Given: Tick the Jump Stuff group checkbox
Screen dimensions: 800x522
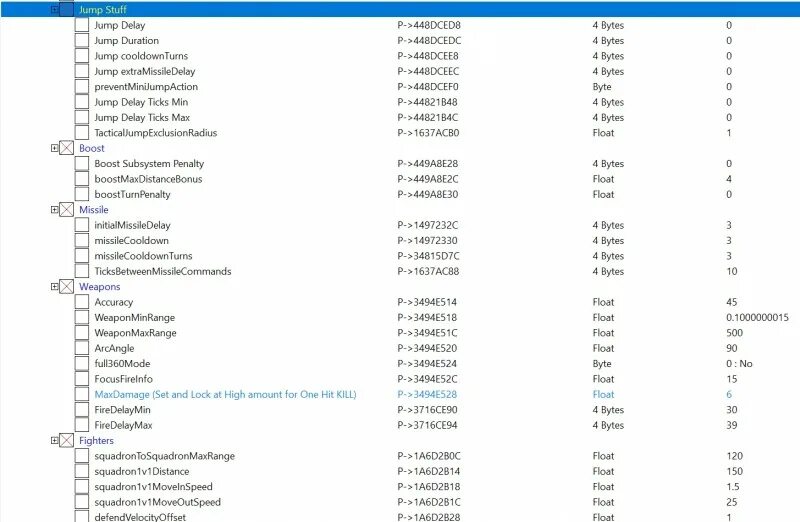Looking at the screenshot, I should pos(66,10).
